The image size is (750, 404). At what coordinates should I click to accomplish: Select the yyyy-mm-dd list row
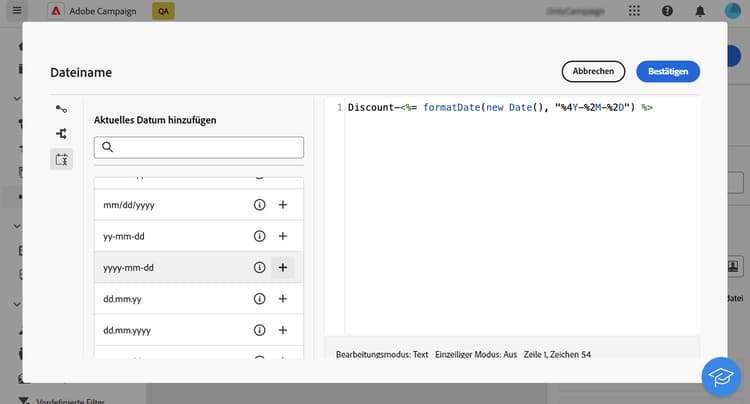(x=199, y=267)
